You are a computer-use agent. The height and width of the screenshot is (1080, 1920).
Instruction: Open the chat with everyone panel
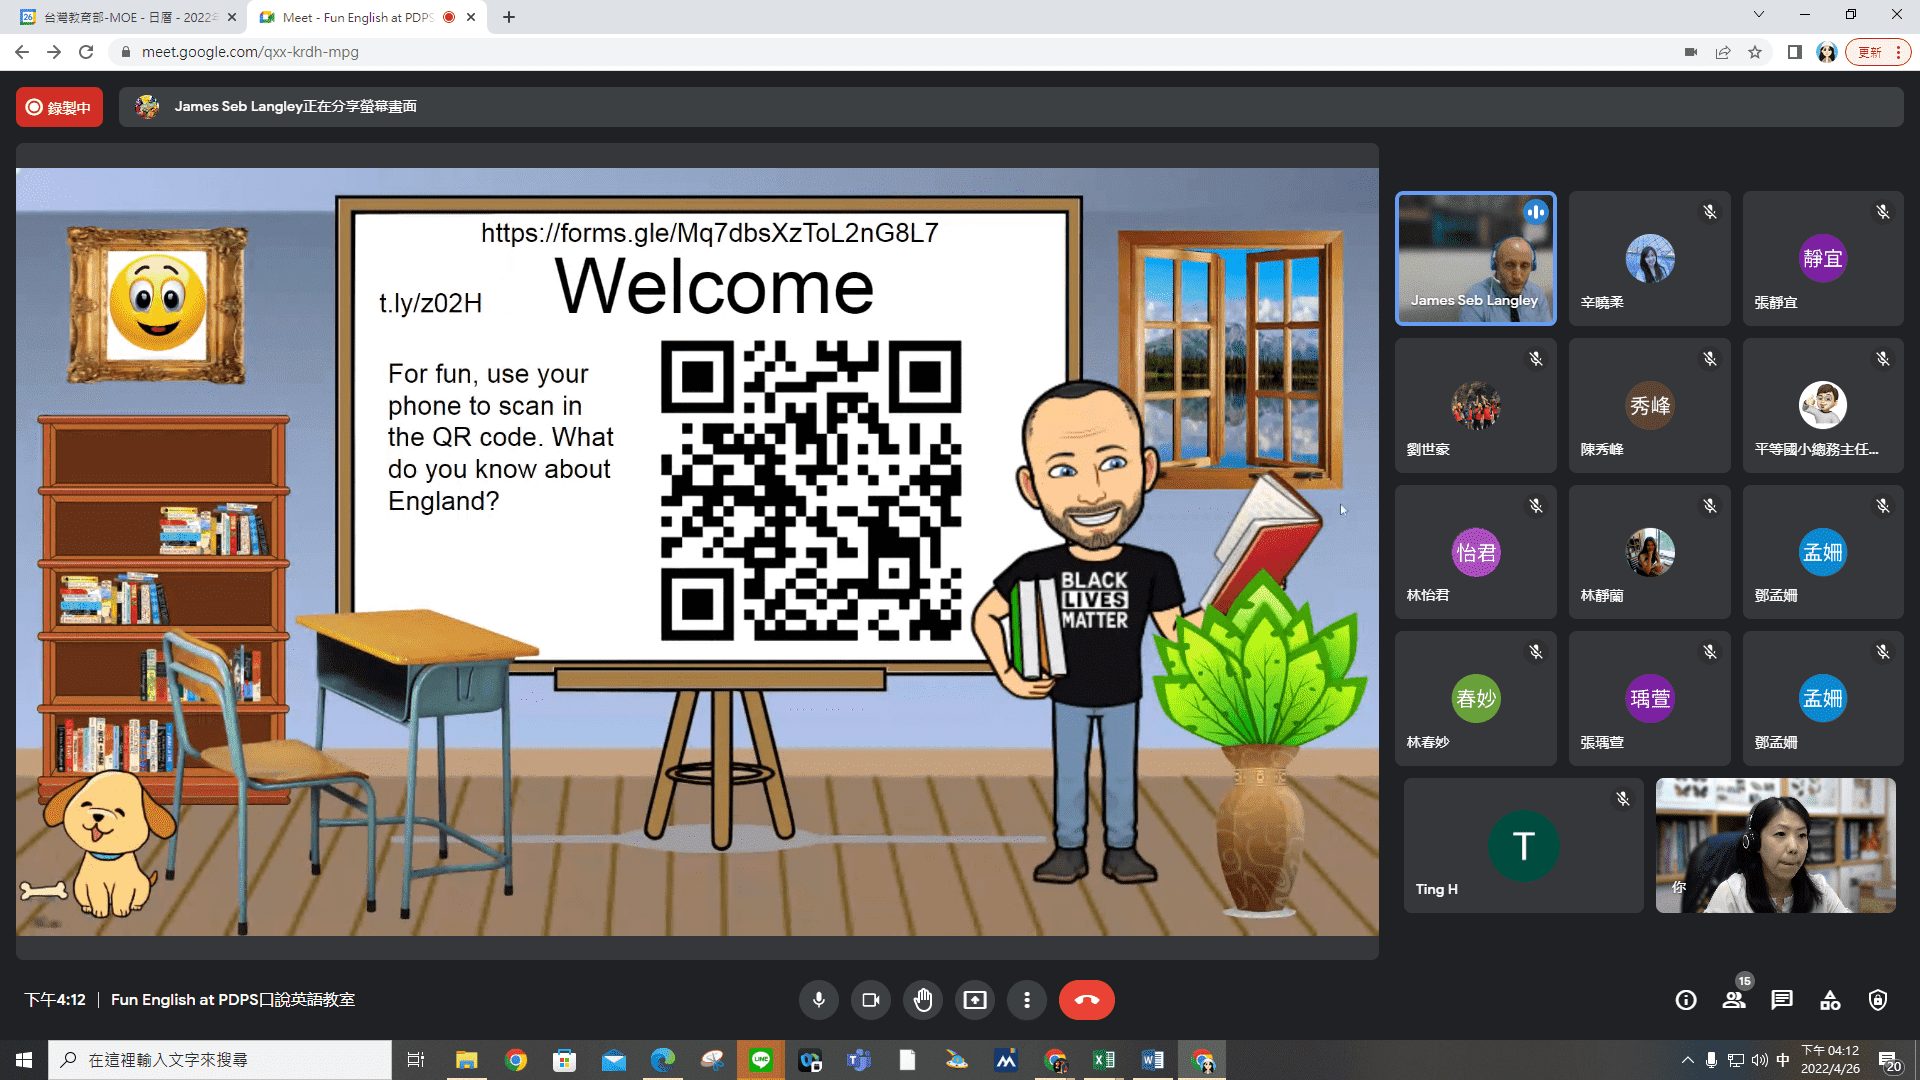1782,1000
